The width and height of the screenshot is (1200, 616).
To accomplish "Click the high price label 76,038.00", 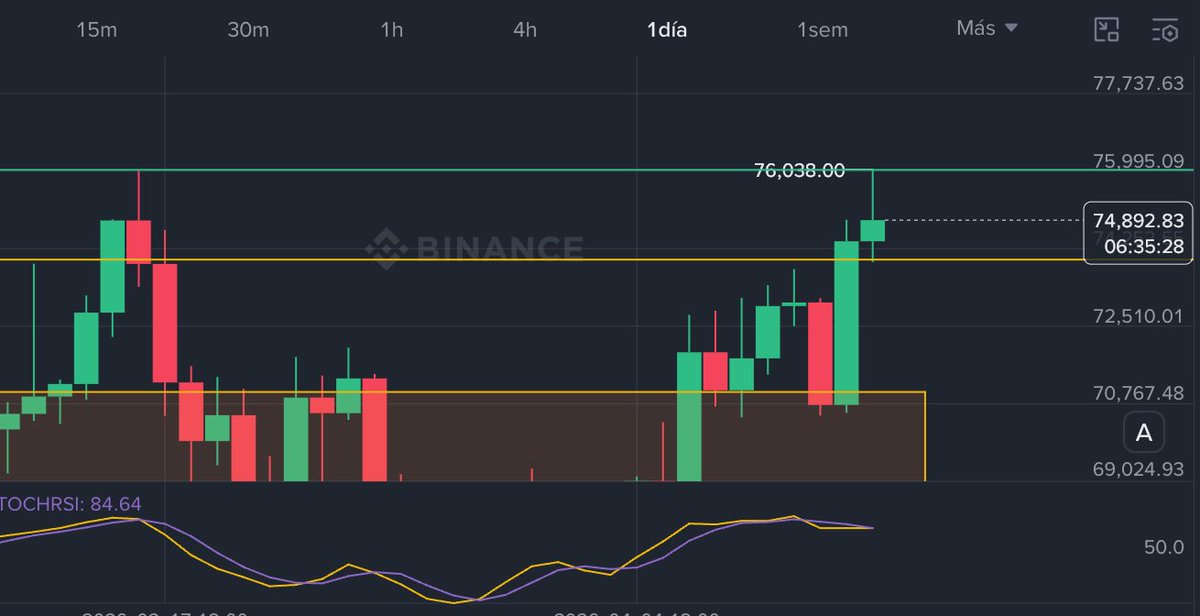I will pos(799,171).
